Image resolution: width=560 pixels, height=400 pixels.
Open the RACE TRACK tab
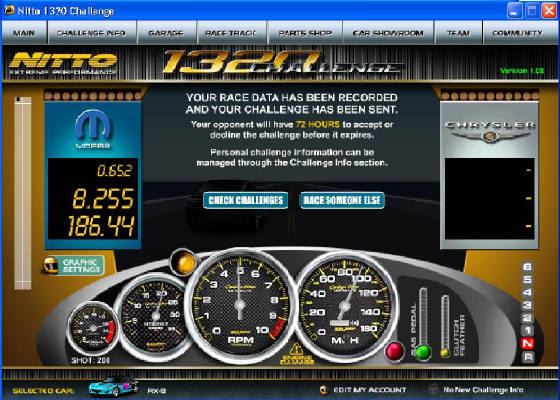[231, 33]
